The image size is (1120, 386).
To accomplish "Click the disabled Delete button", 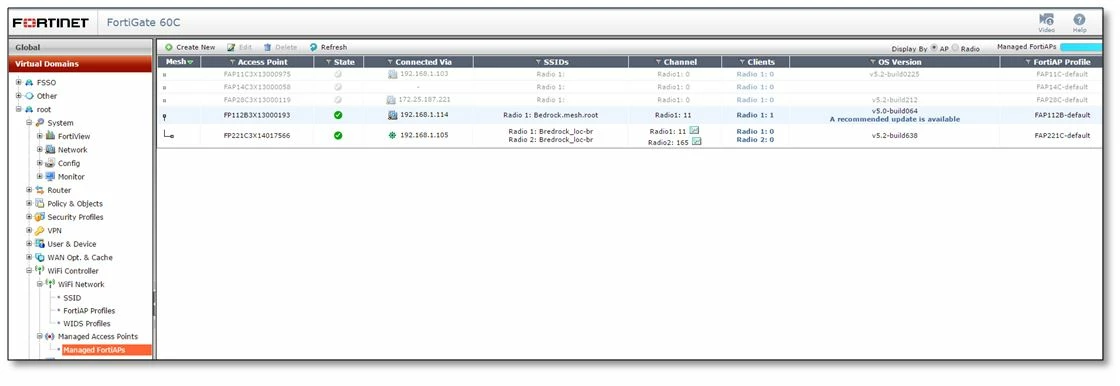I will (x=280, y=47).
